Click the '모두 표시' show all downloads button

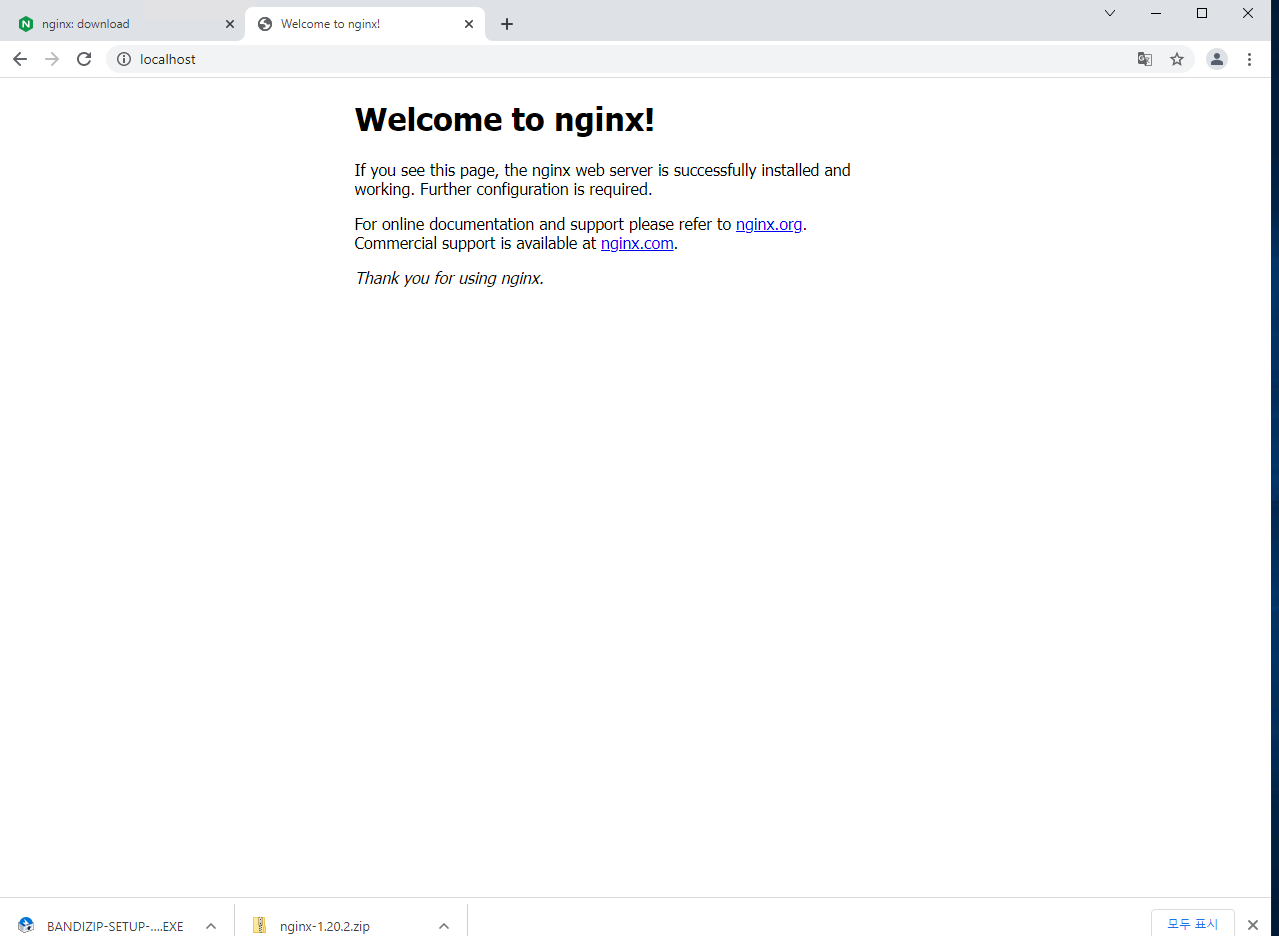(x=1193, y=924)
